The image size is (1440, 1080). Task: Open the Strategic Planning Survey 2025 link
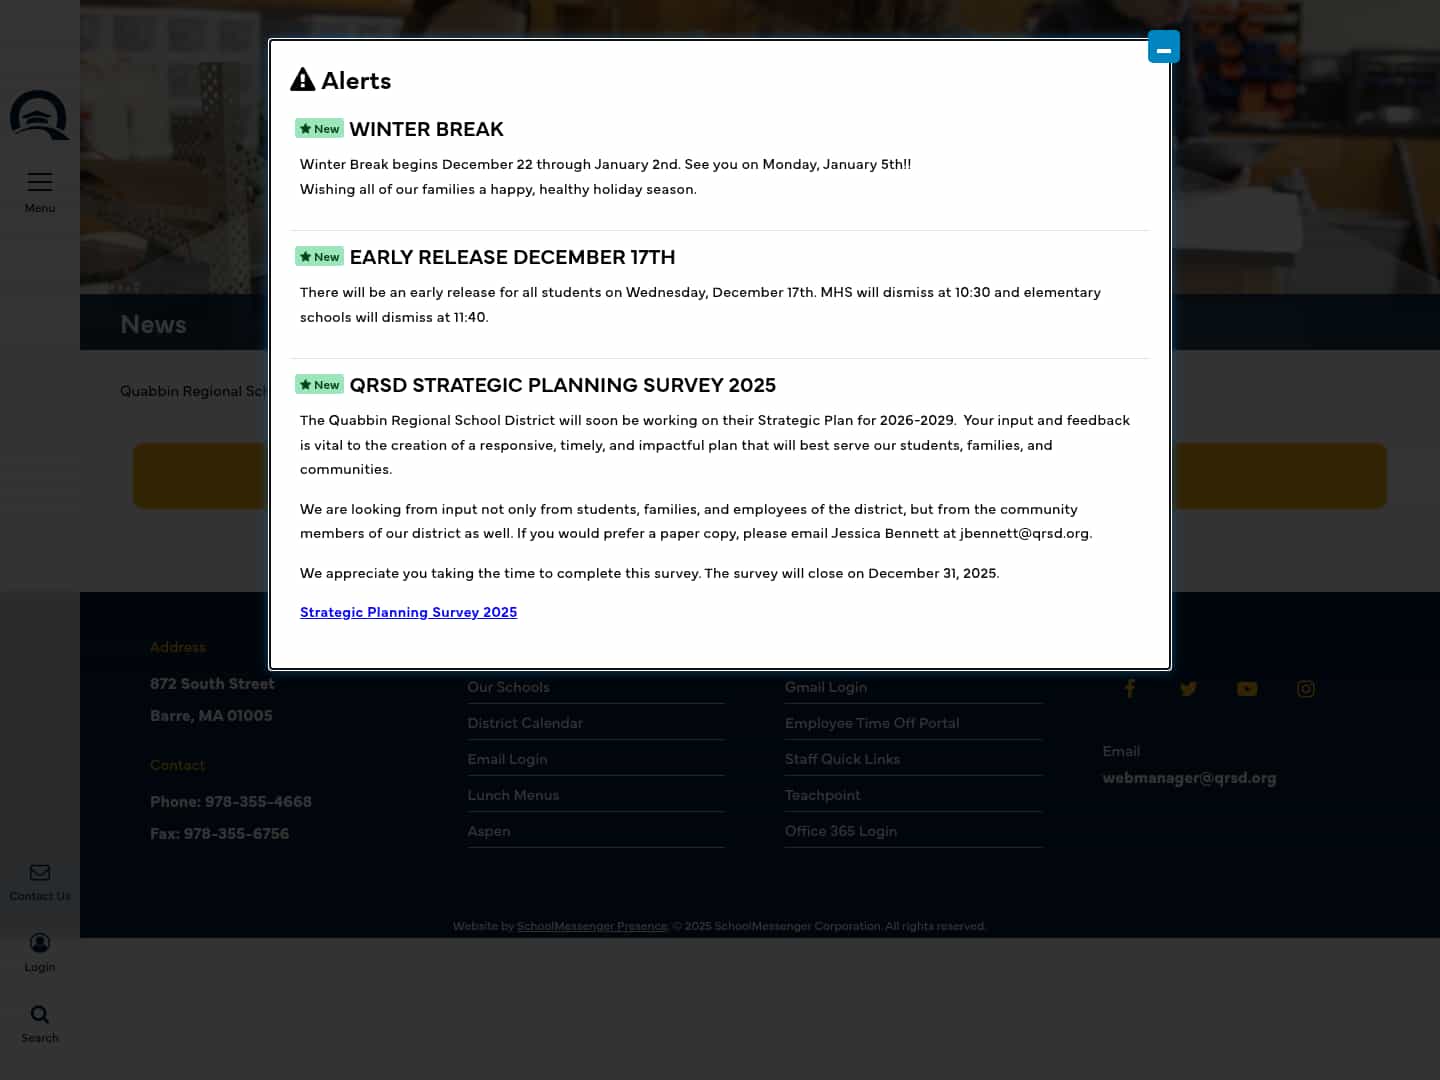(408, 612)
